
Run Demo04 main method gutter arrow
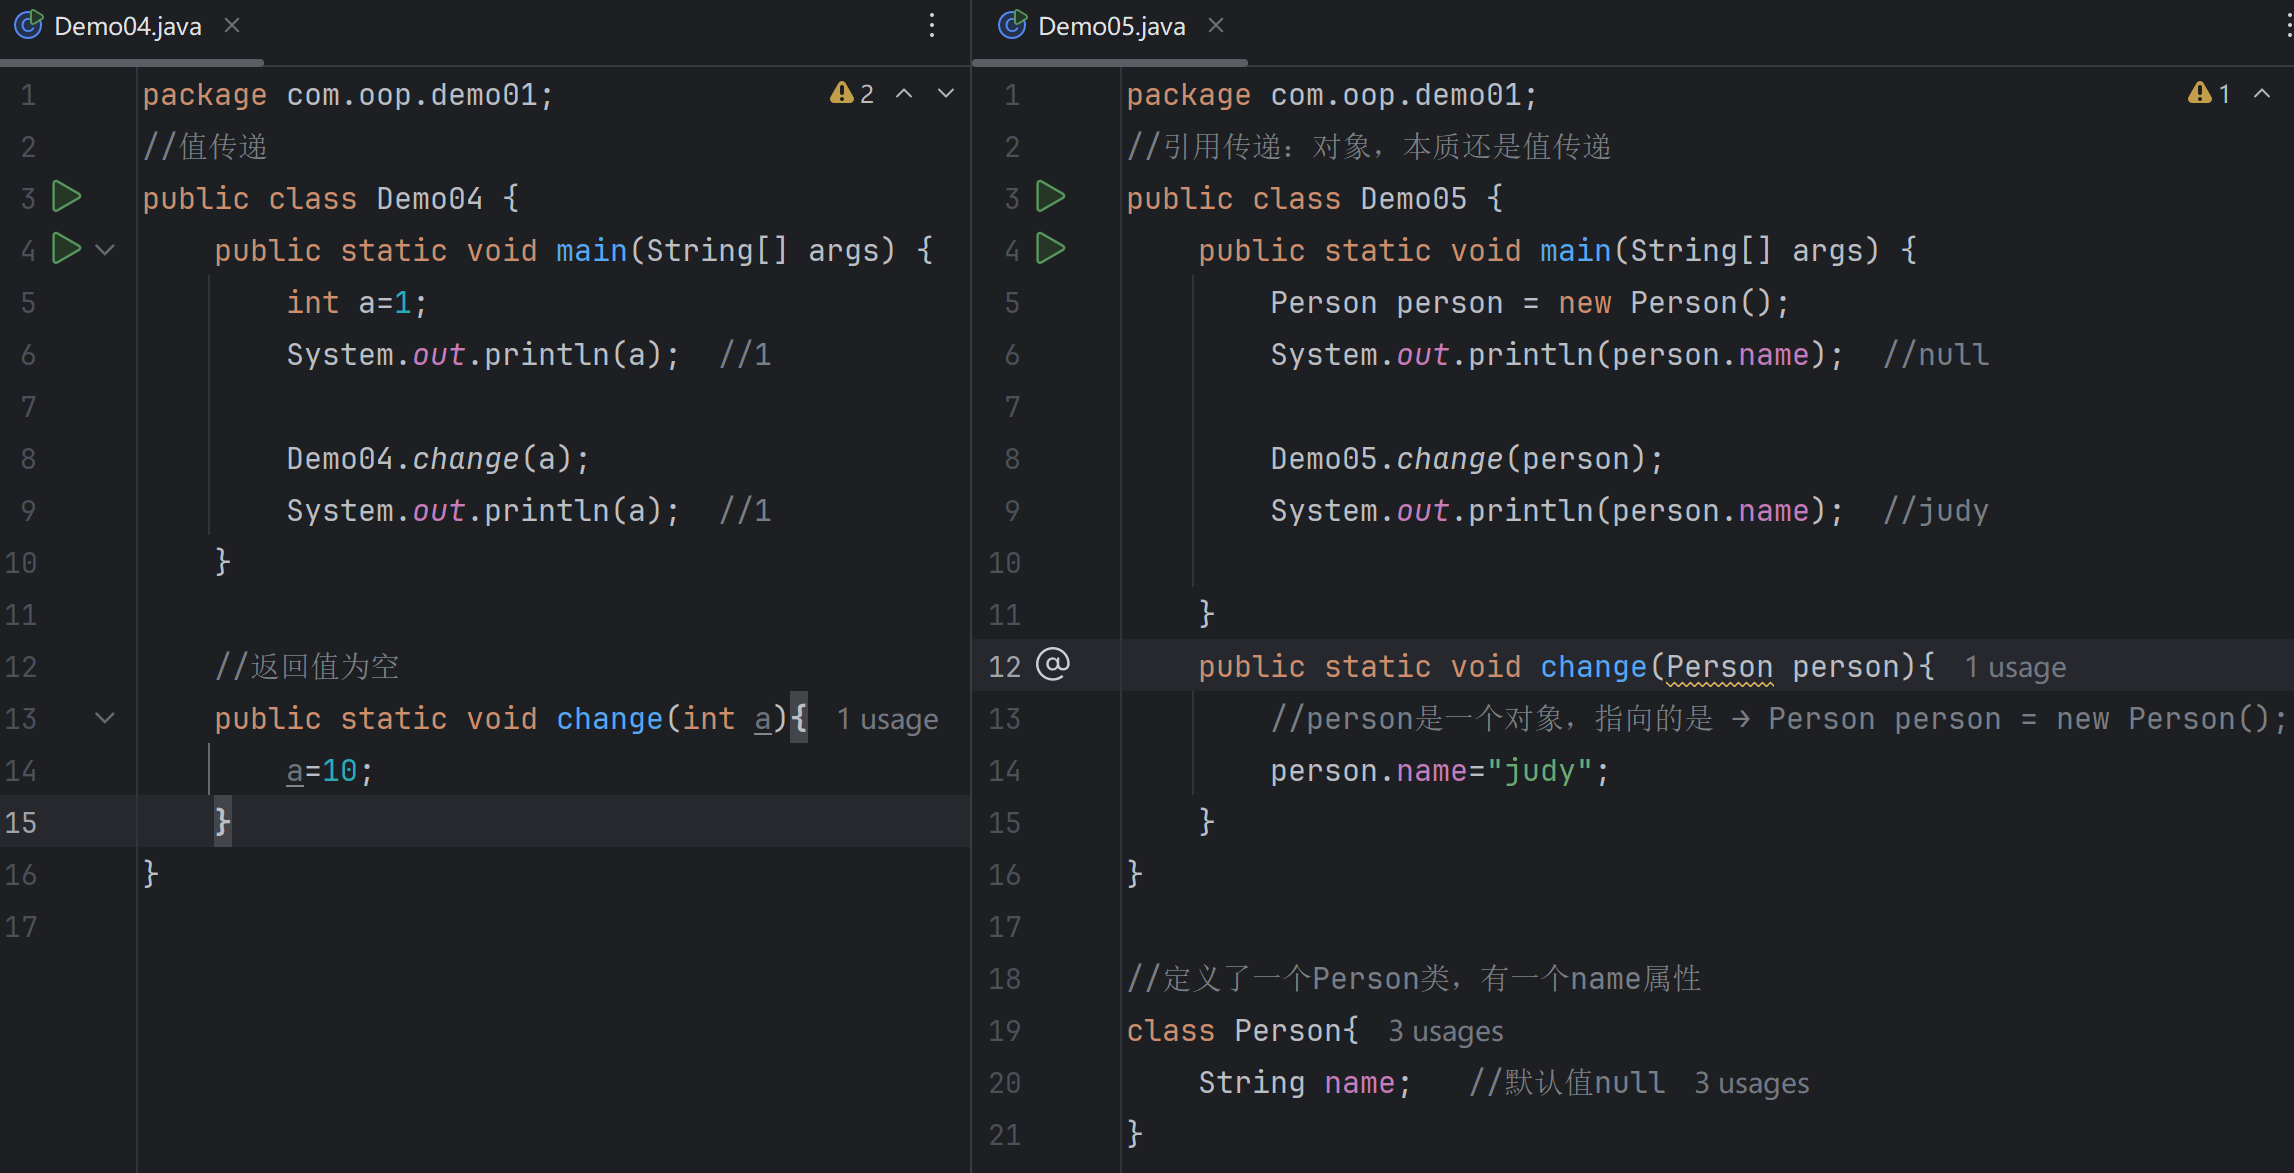(x=67, y=248)
